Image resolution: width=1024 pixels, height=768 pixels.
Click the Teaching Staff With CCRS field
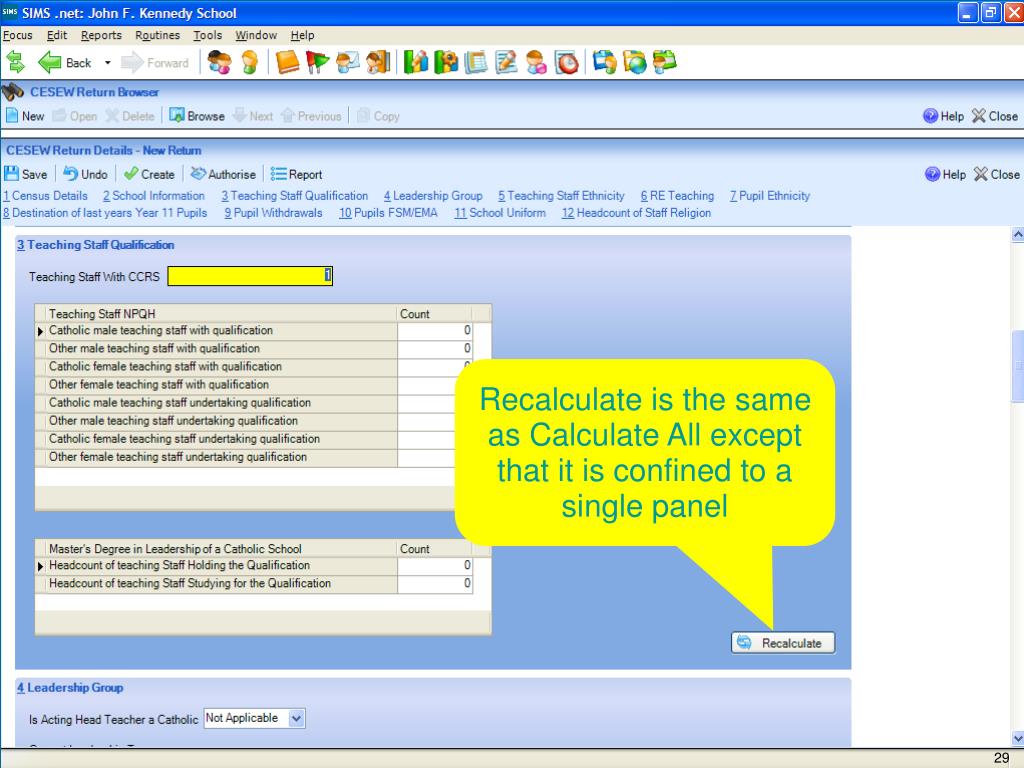tap(250, 276)
